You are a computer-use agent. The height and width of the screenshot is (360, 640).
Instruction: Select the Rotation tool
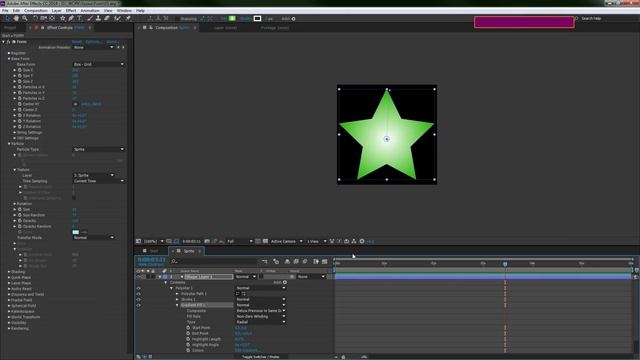pyautogui.click(x=35, y=18)
